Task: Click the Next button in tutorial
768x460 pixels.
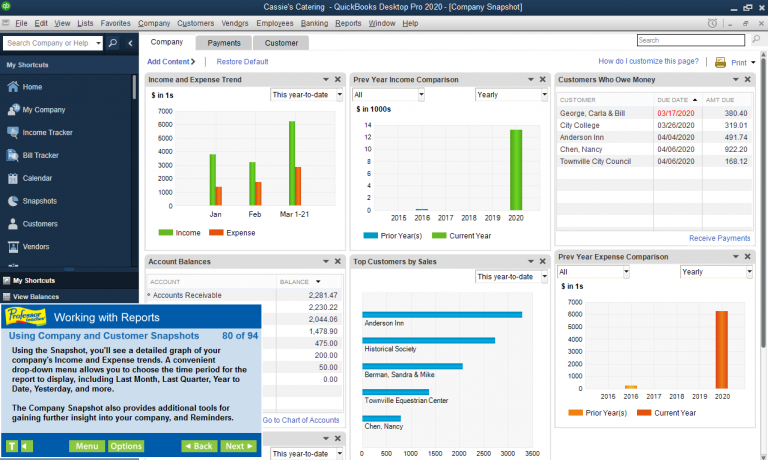Action: click(x=239, y=446)
